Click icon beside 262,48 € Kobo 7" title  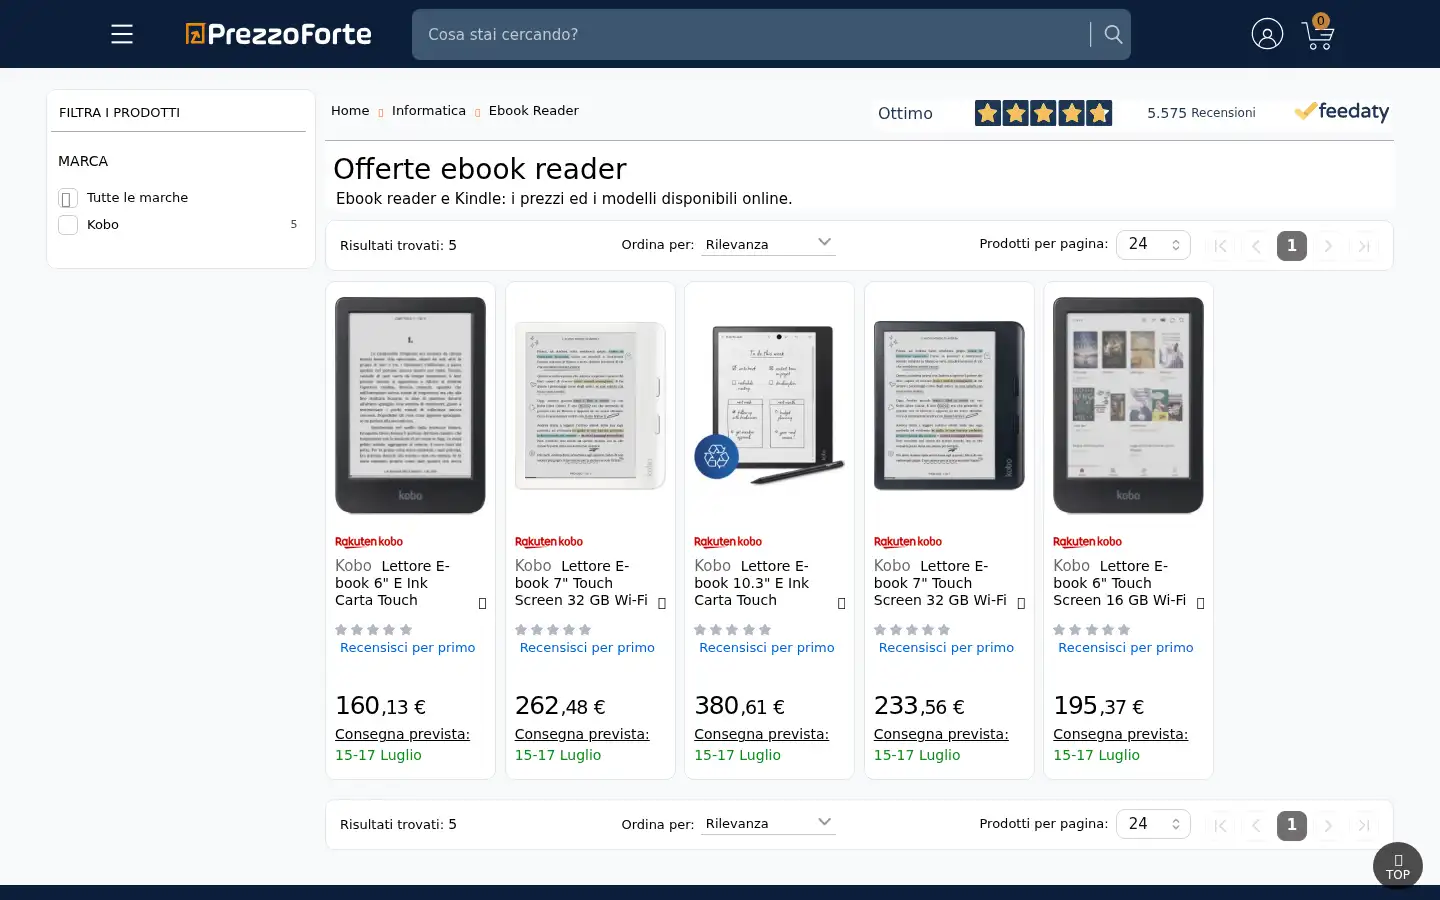click(x=662, y=603)
